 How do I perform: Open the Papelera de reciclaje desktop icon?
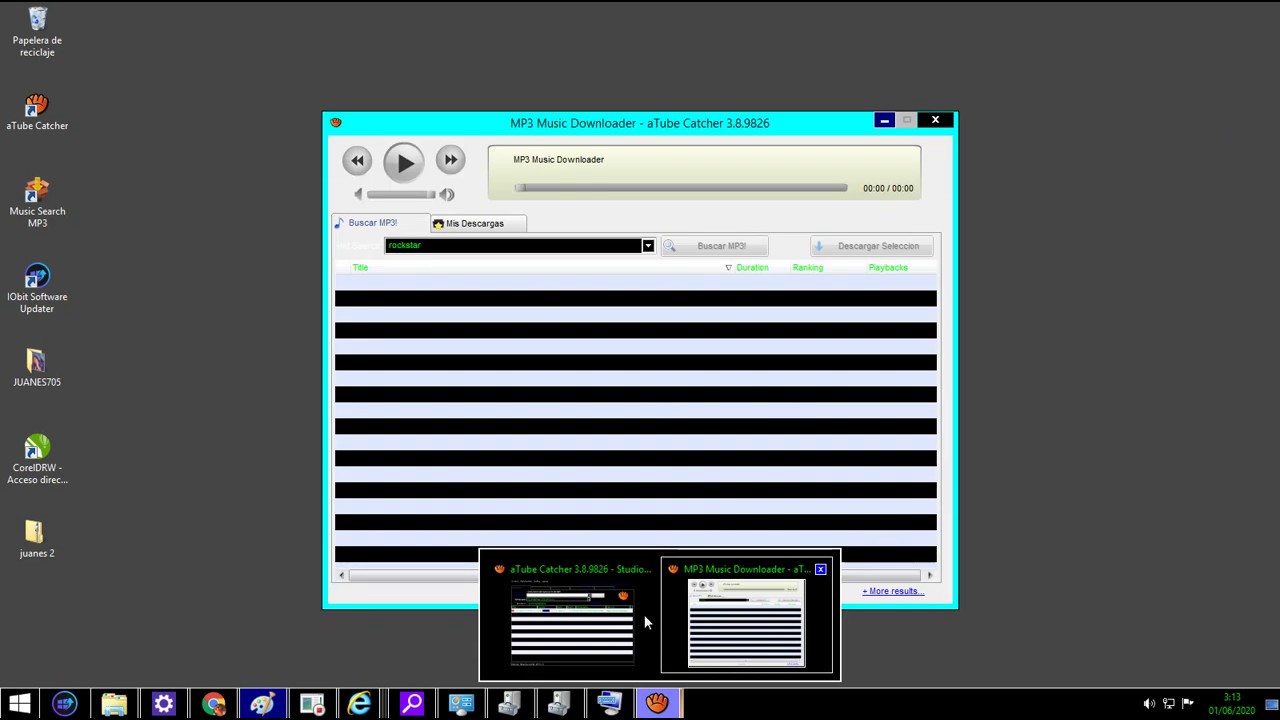(37, 32)
